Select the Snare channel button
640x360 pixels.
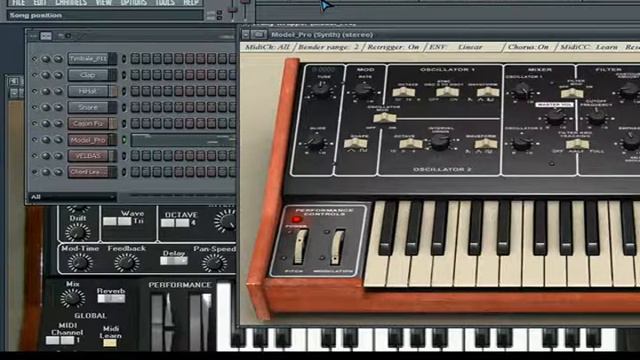pos(88,107)
